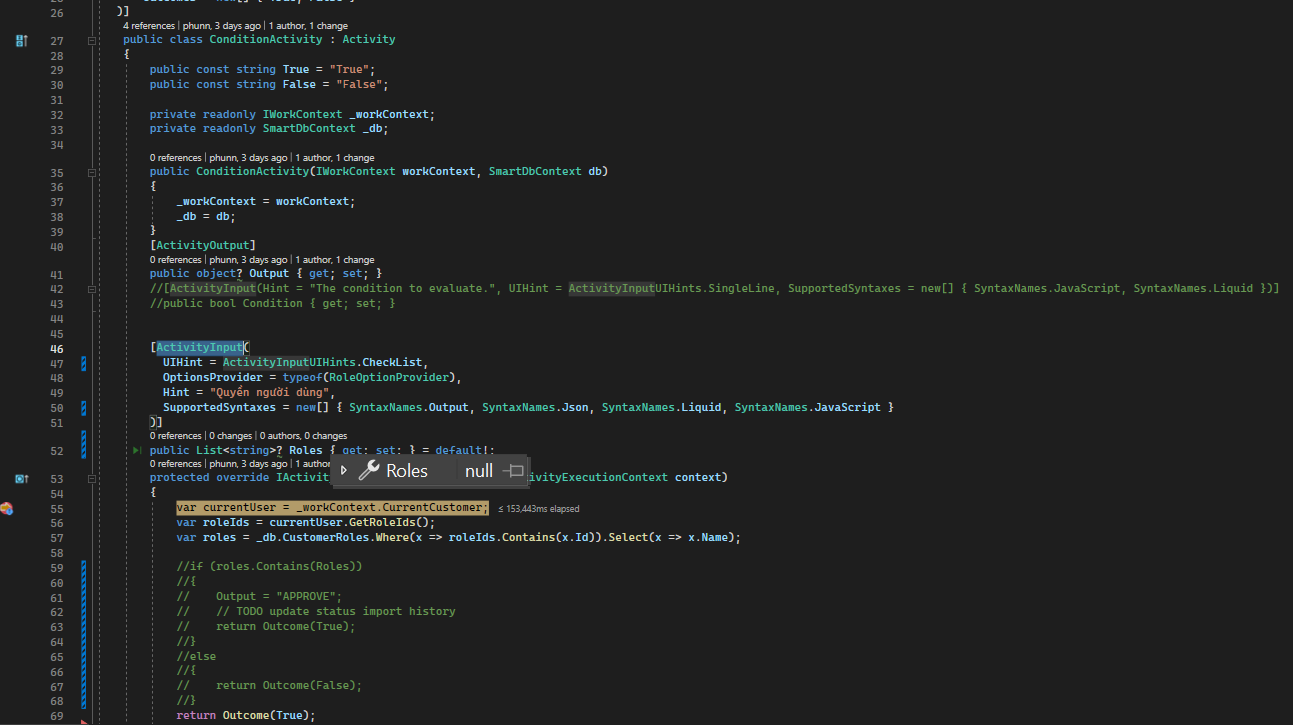Click the wrench icon in the Roles data tip
The height and width of the screenshot is (725, 1293).
tap(368, 470)
